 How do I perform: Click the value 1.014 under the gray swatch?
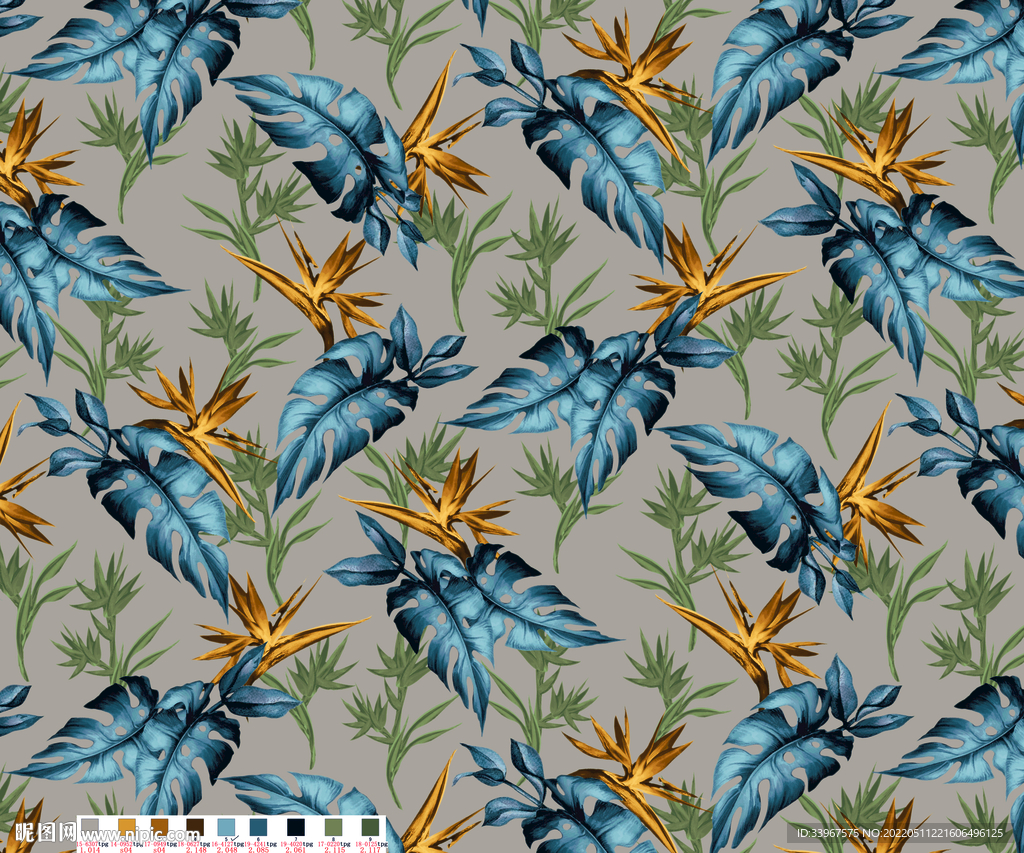(89, 850)
